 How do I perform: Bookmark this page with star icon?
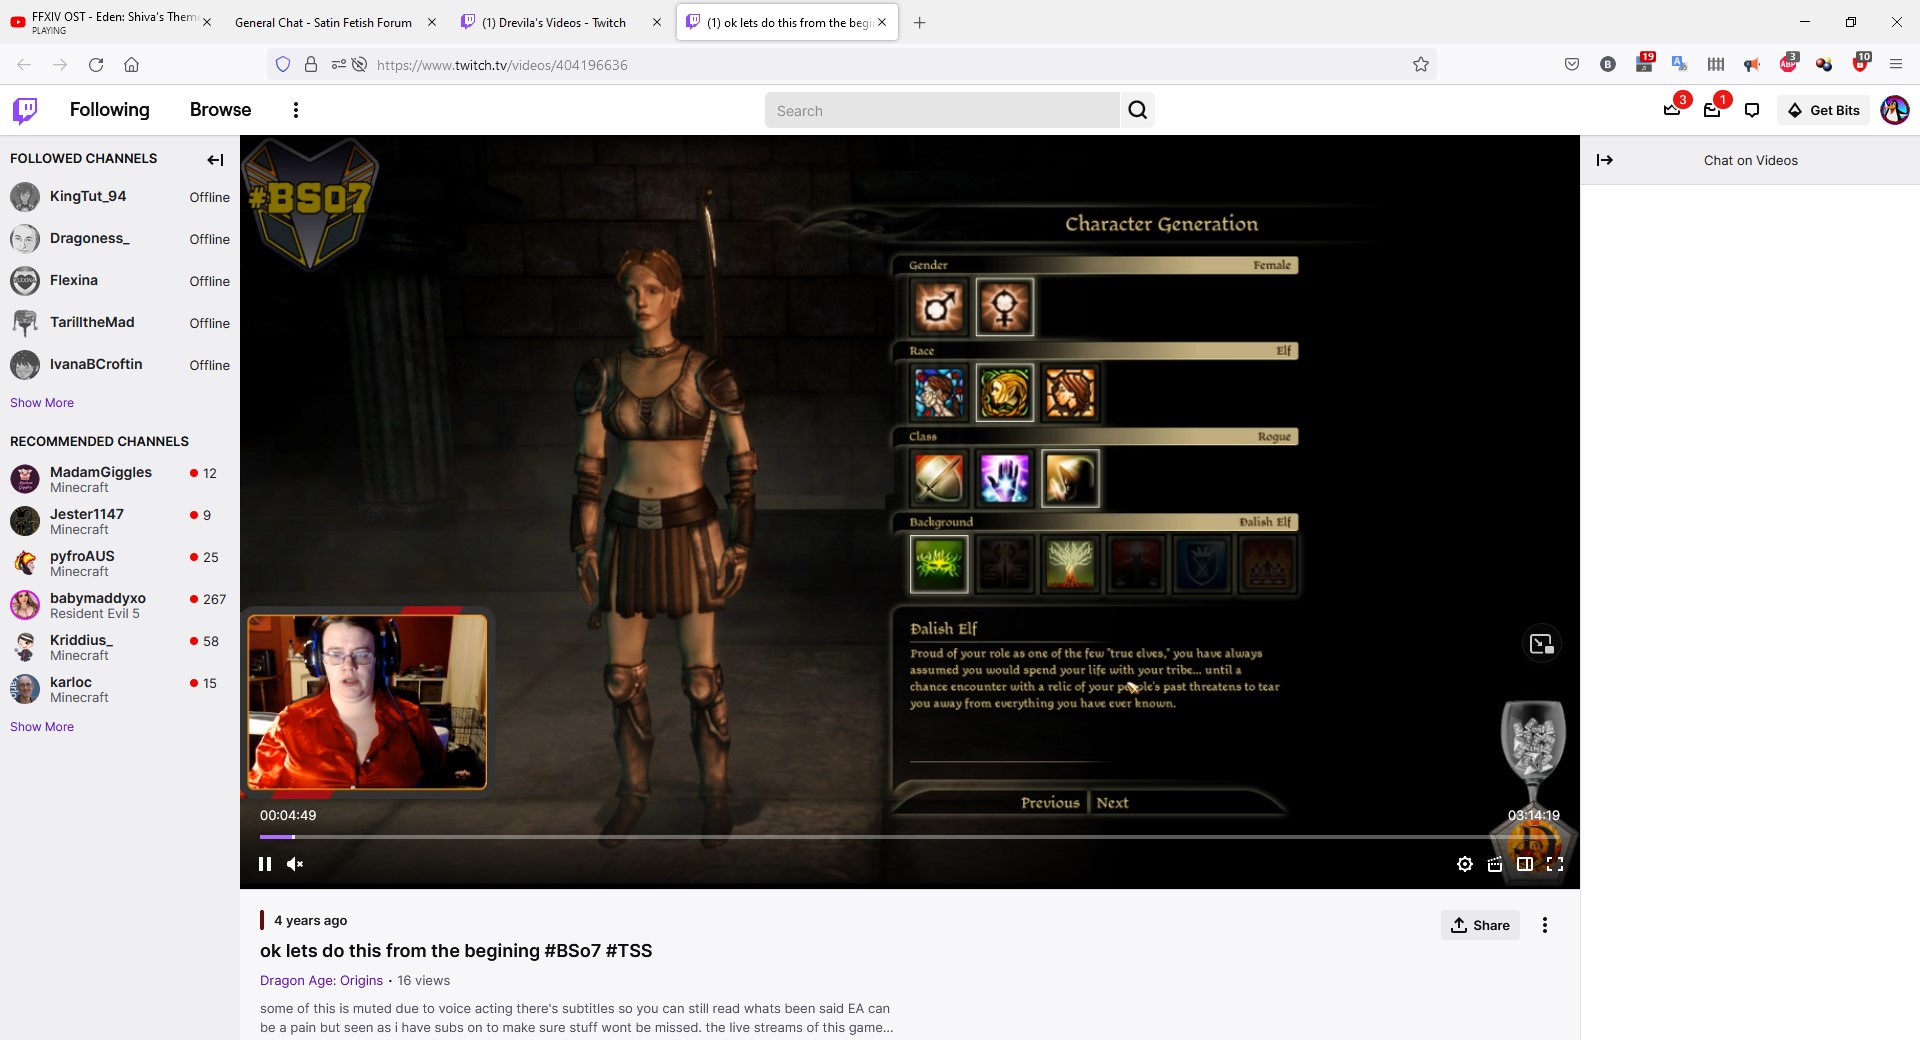click(x=1420, y=65)
